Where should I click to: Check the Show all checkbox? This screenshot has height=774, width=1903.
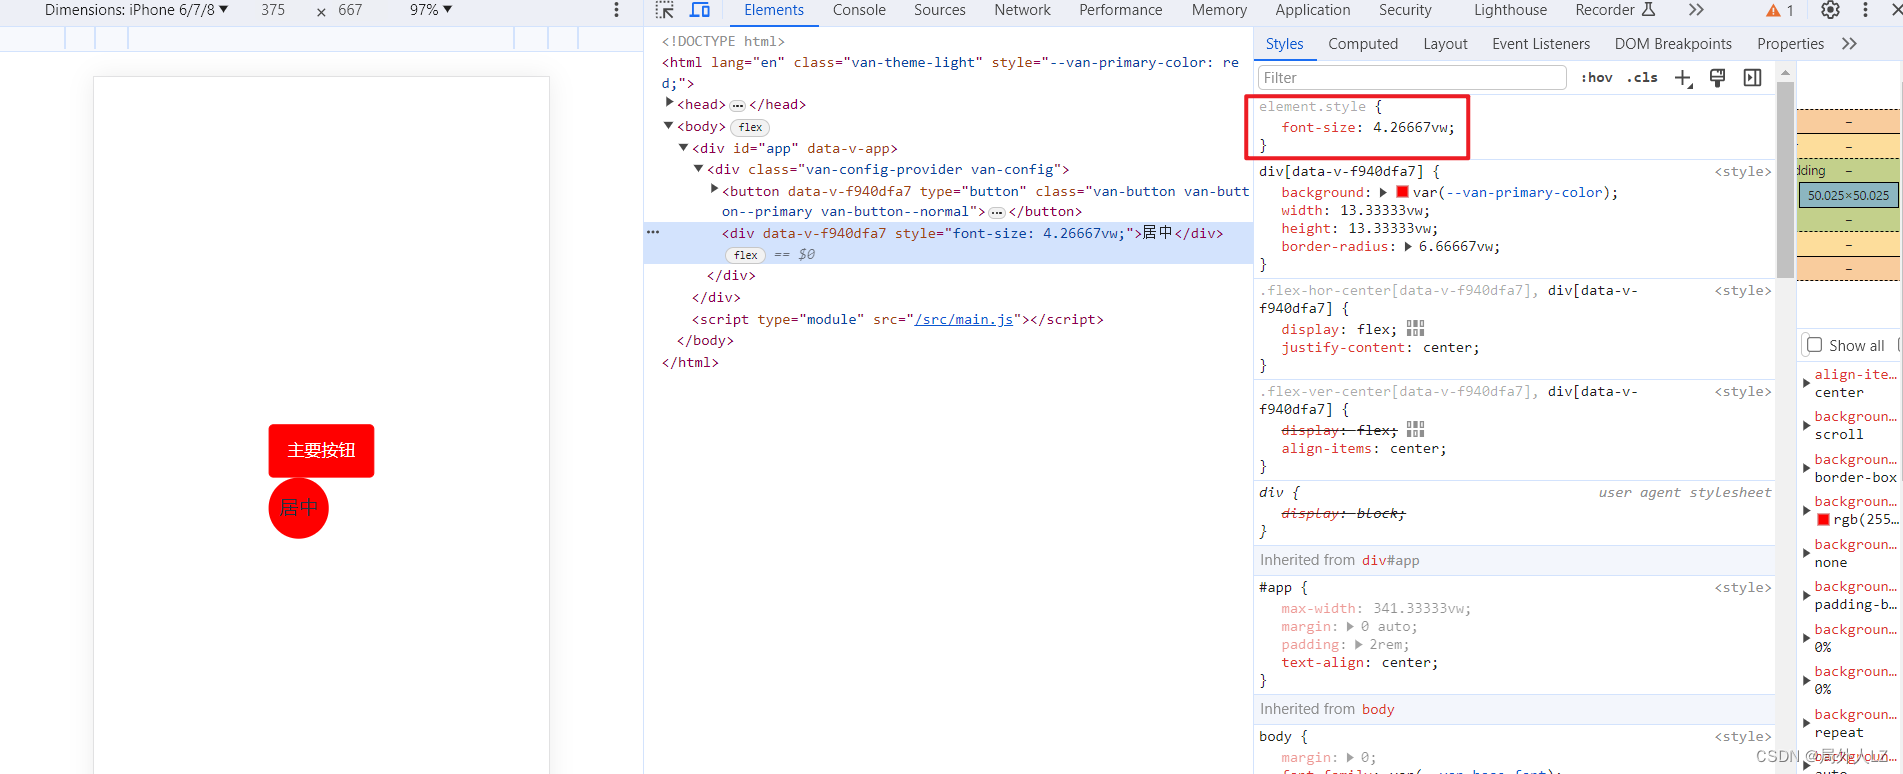(1814, 345)
